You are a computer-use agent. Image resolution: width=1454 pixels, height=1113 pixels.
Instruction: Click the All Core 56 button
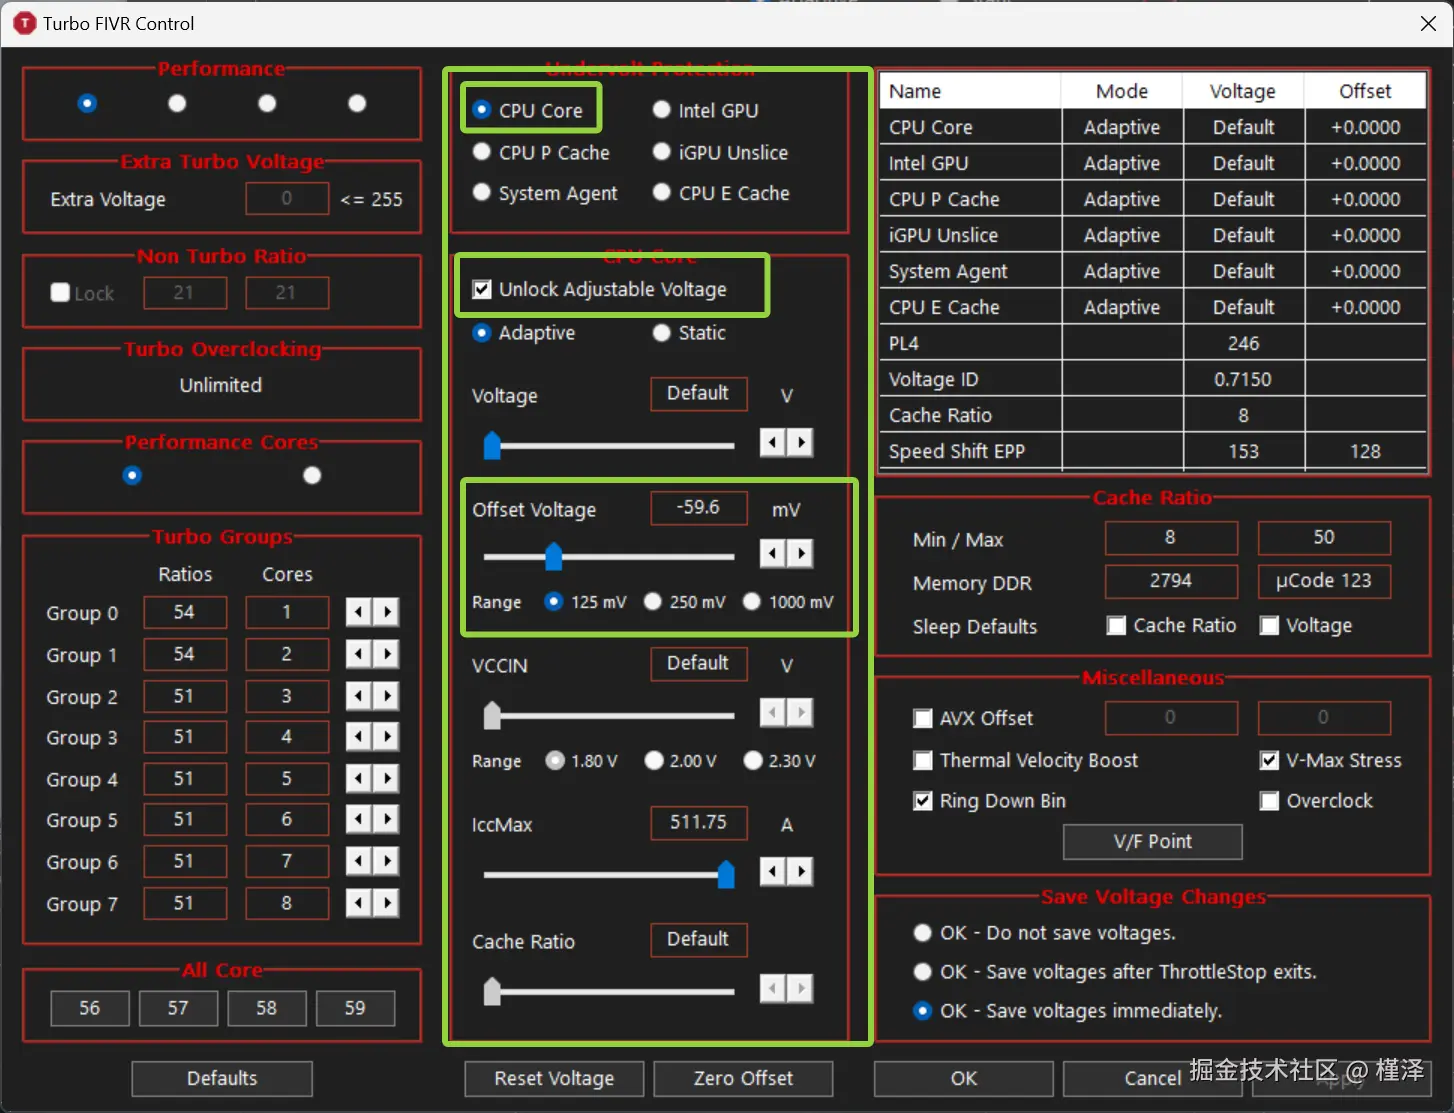(90, 1009)
